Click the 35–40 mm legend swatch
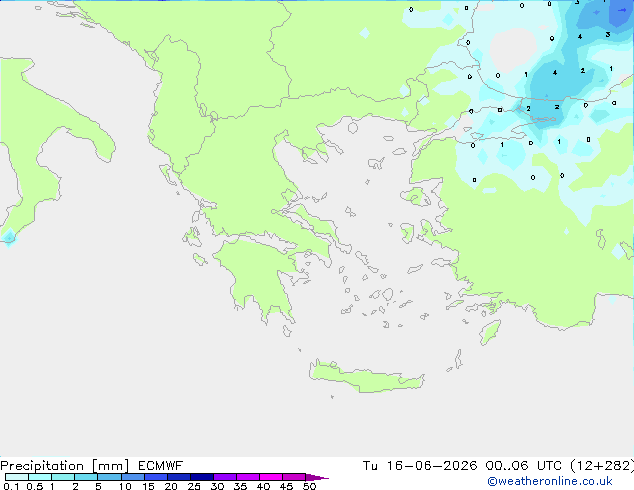 (248, 477)
